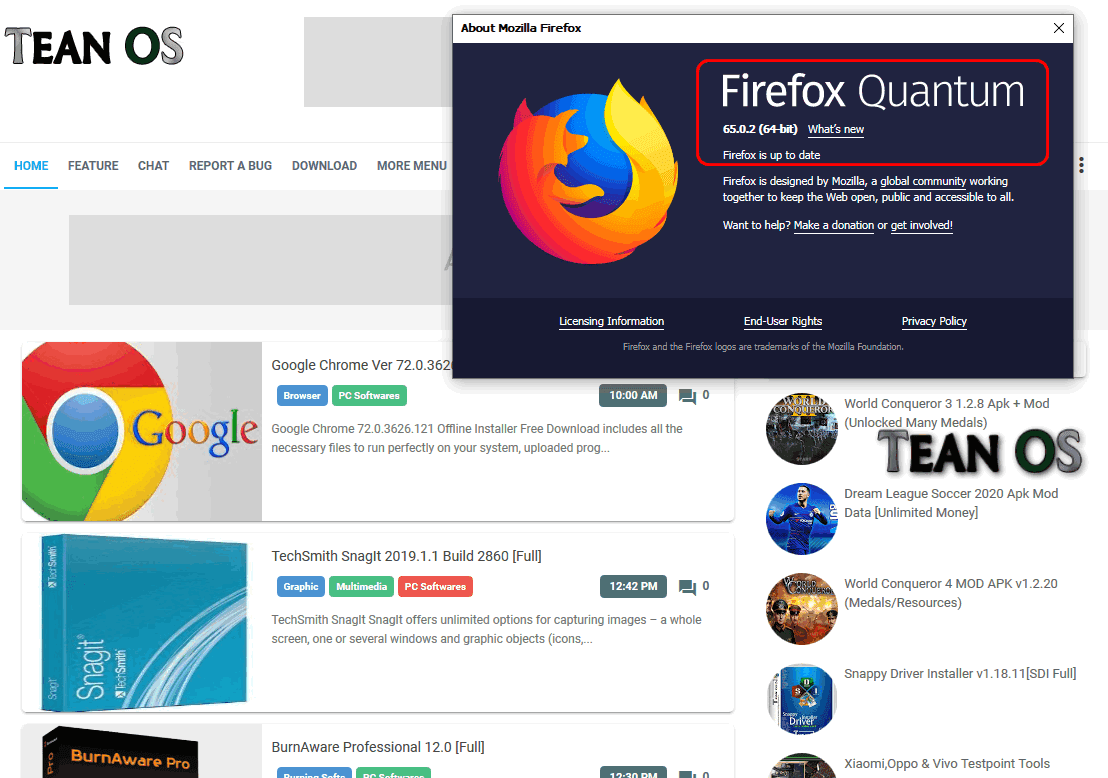The height and width of the screenshot is (778, 1108).
Task: Expand the MORE MENU item
Action: [x=412, y=165]
